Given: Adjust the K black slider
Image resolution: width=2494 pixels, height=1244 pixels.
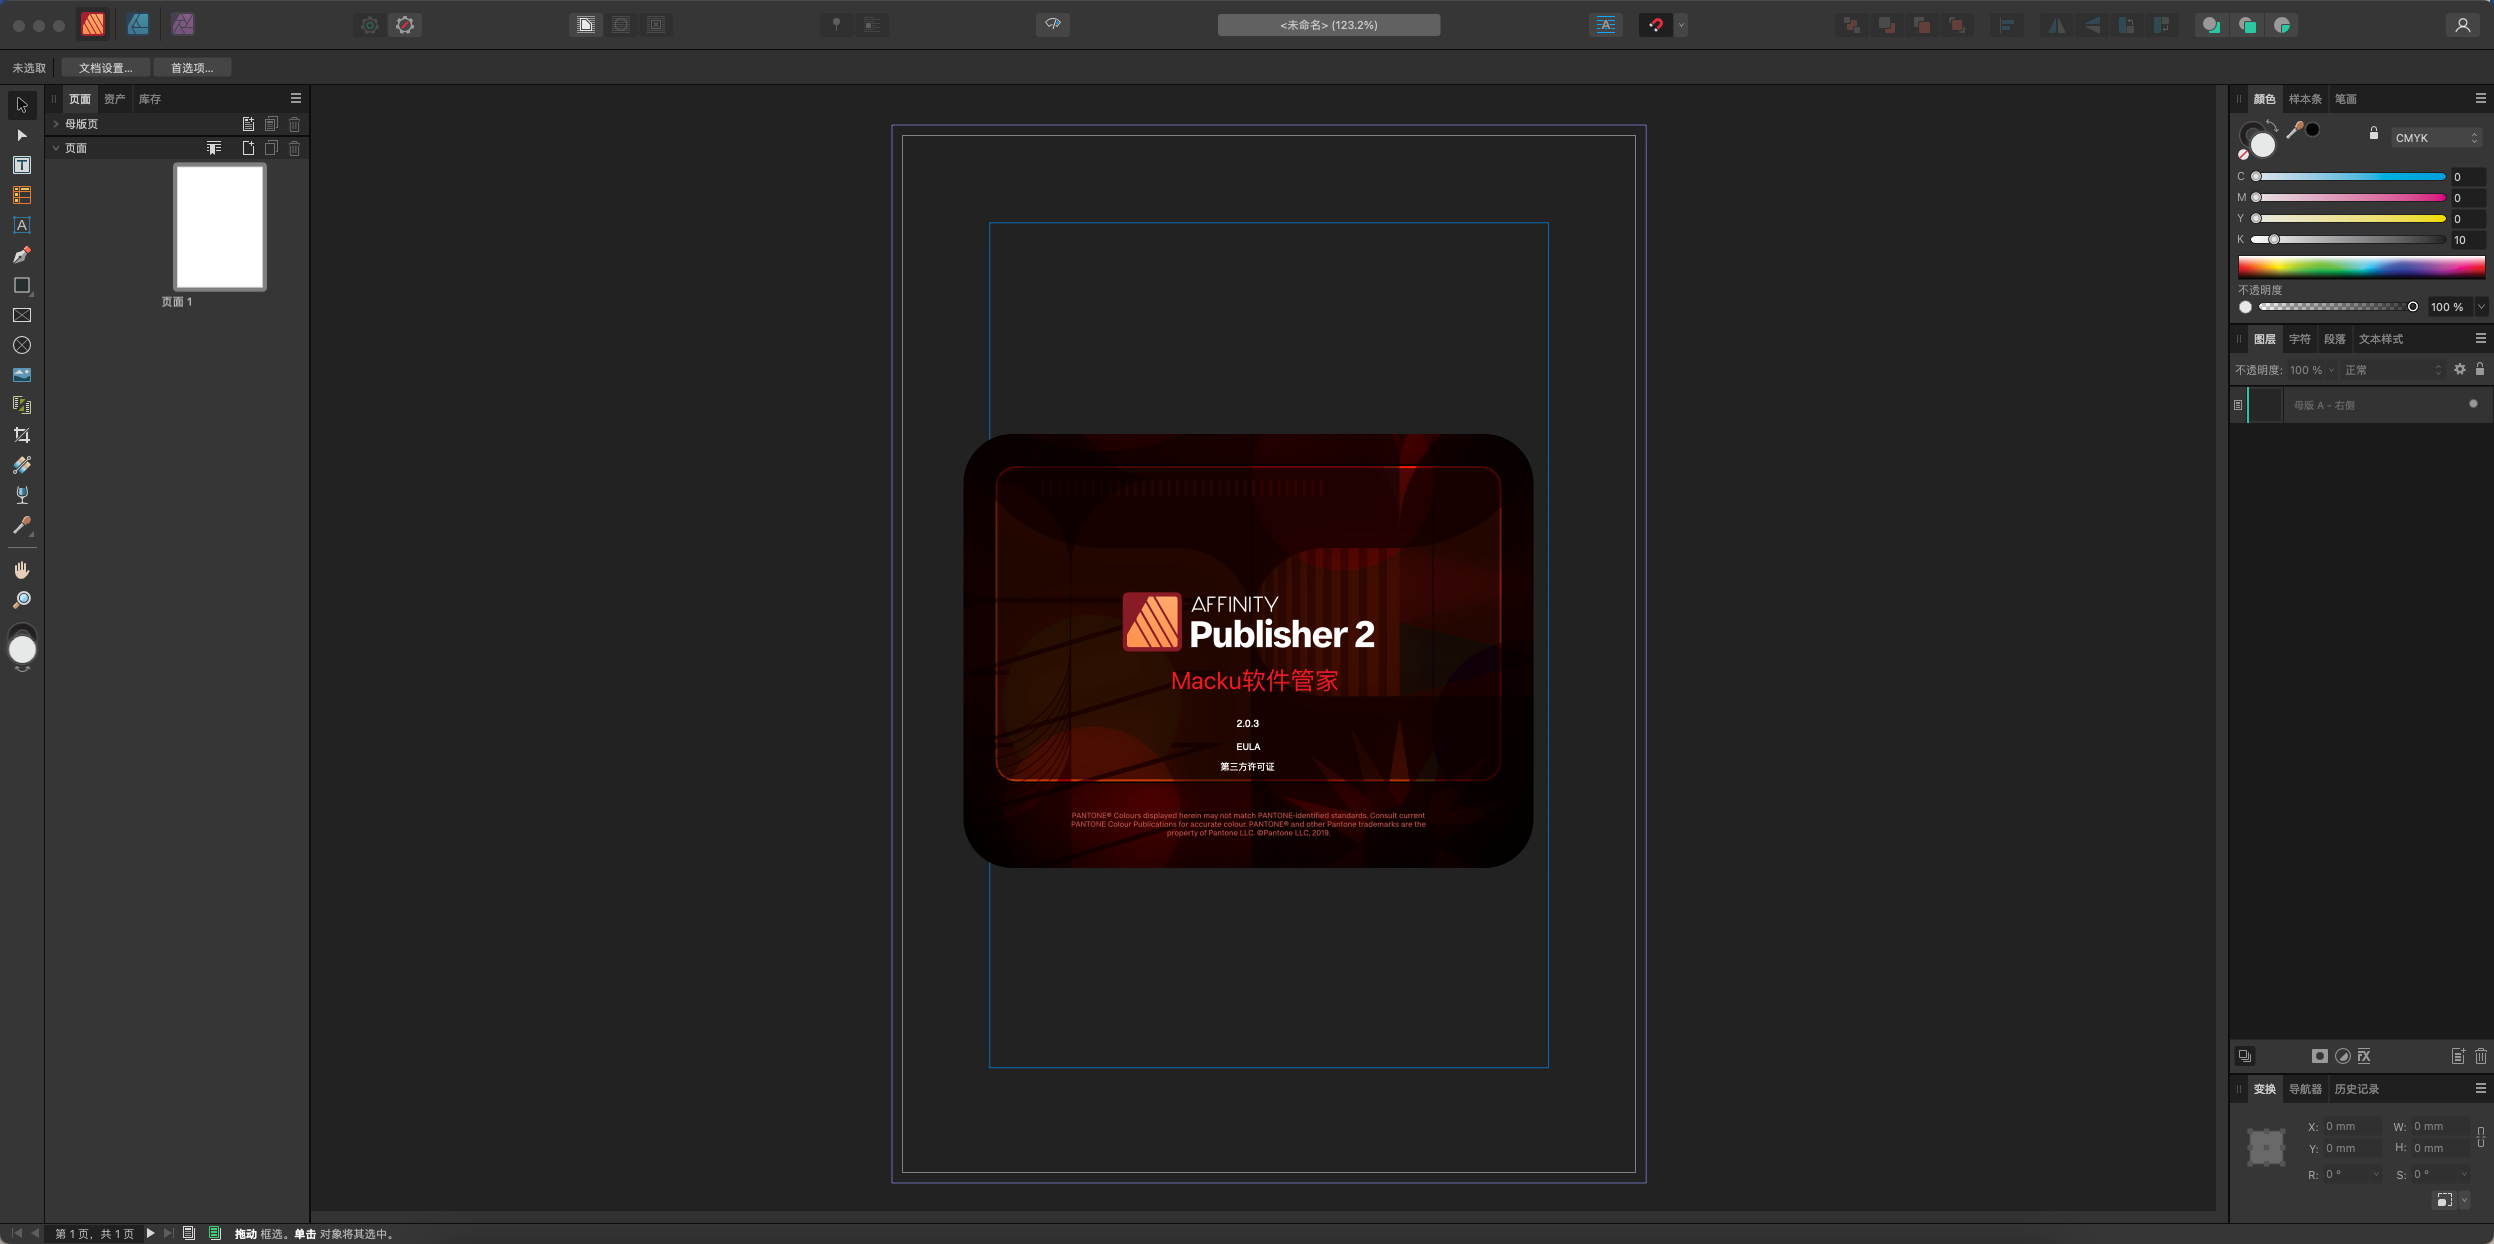Looking at the screenshot, I should 2348,239.
